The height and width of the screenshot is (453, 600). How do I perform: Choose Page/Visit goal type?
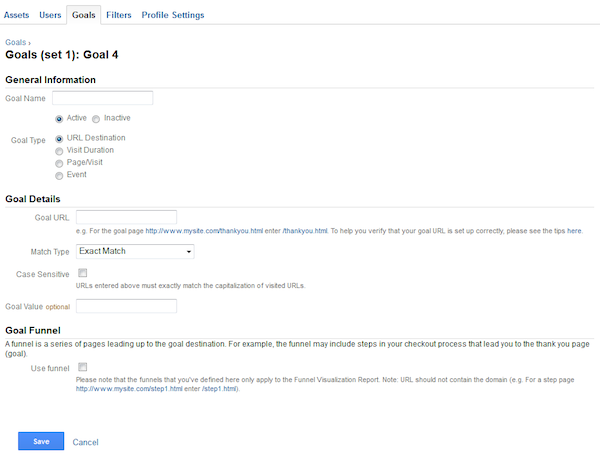coord(59,163)
